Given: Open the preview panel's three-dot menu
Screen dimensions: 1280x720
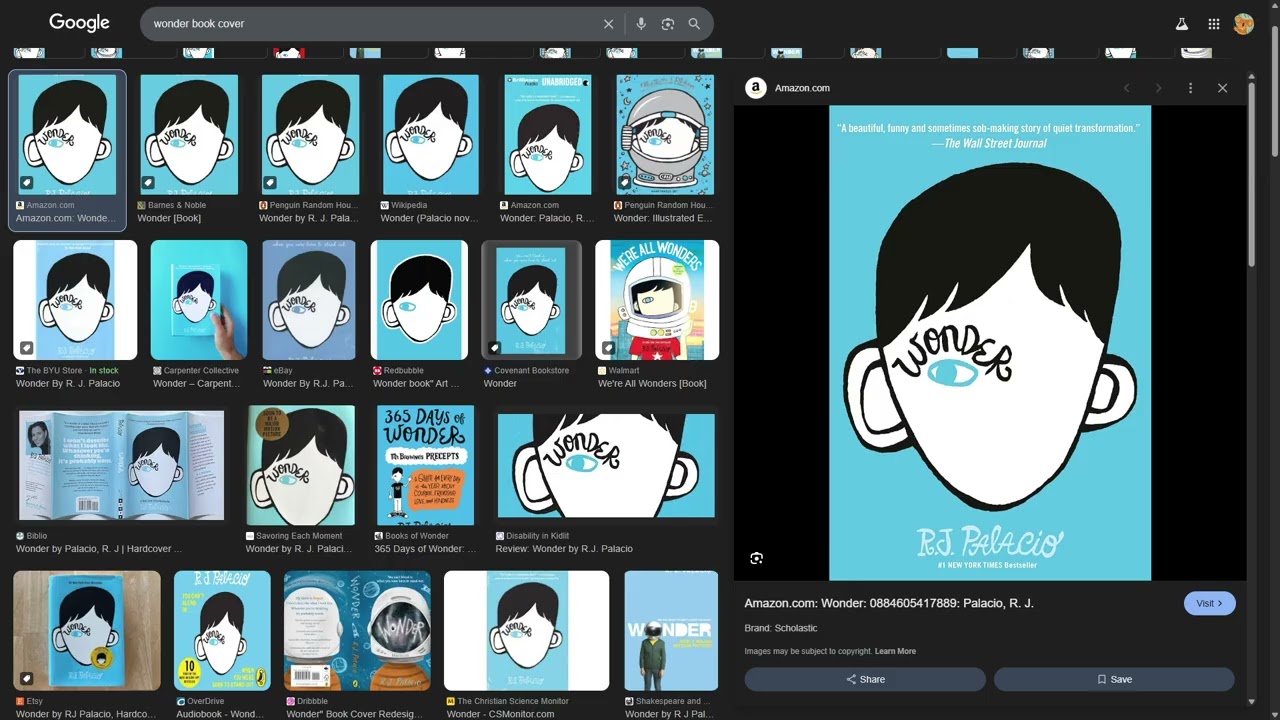Looking at the screenshot, I should [1190, 88].
